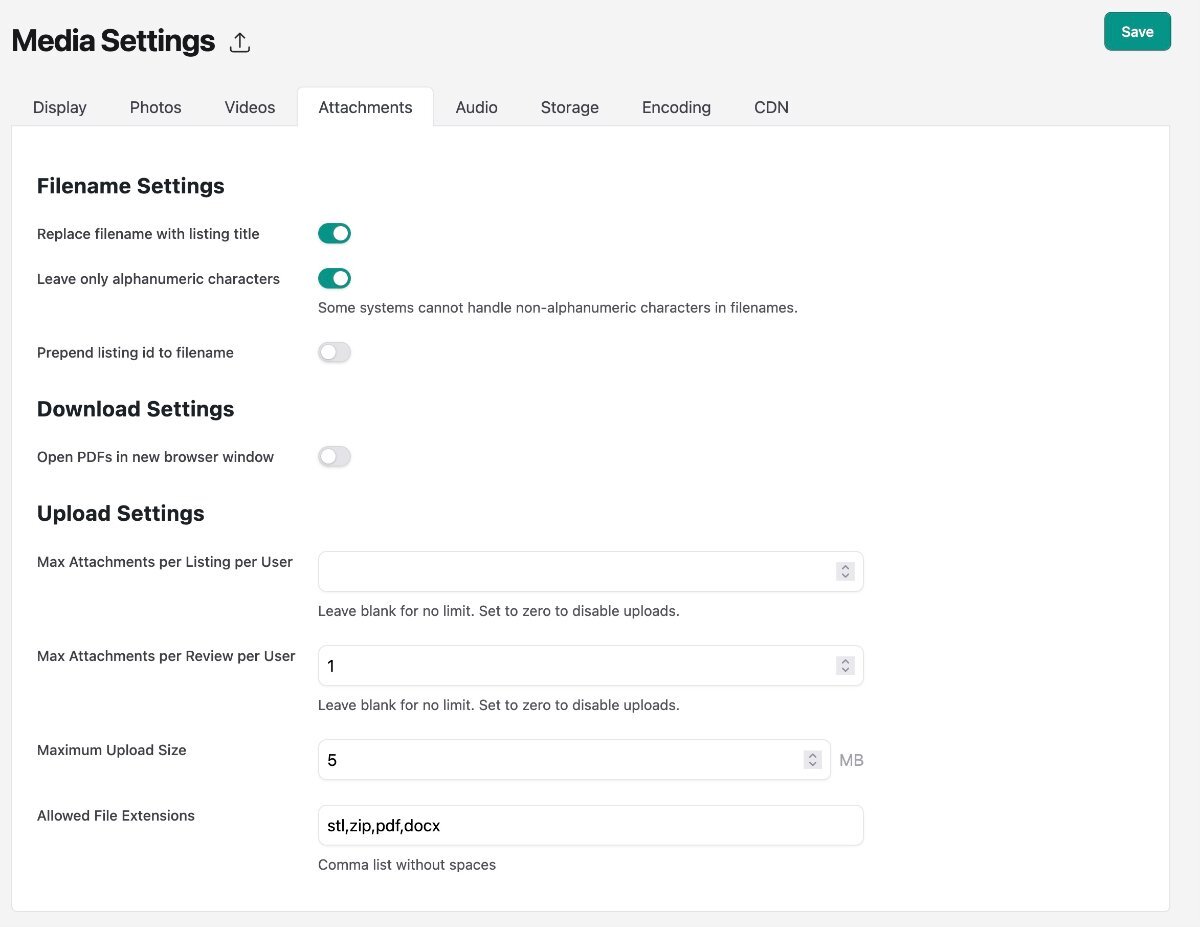
Task: Click the Max Attachments per Listing stepper arrows
Action: click(845, 571)
